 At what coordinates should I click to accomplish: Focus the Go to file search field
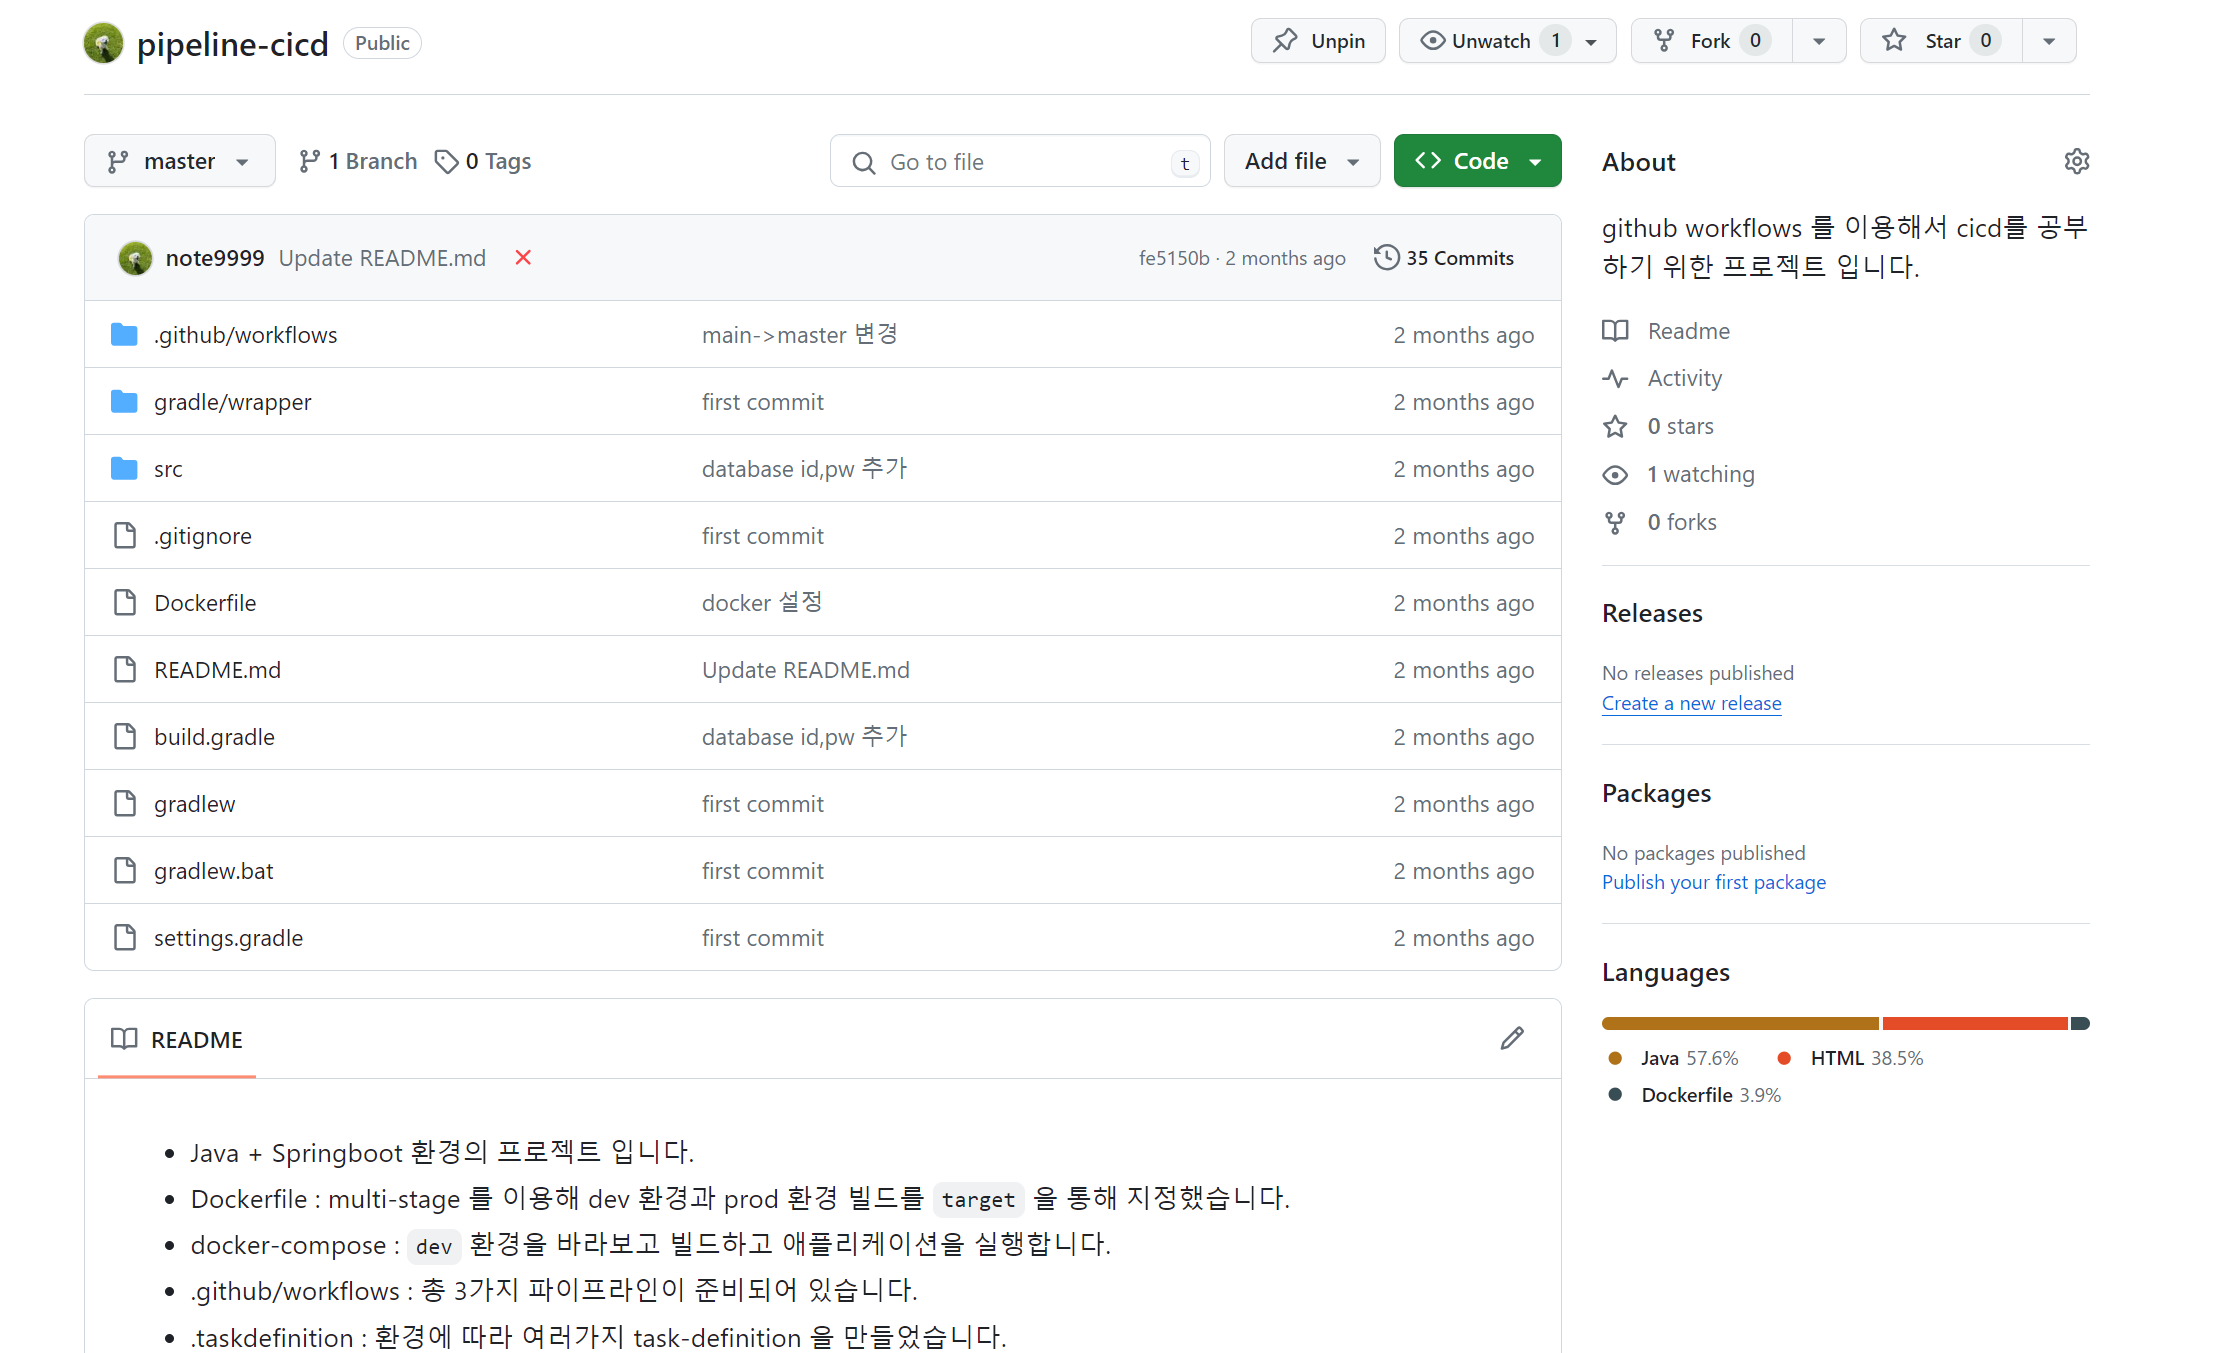pyautogui.click(x=1020, y=162)
